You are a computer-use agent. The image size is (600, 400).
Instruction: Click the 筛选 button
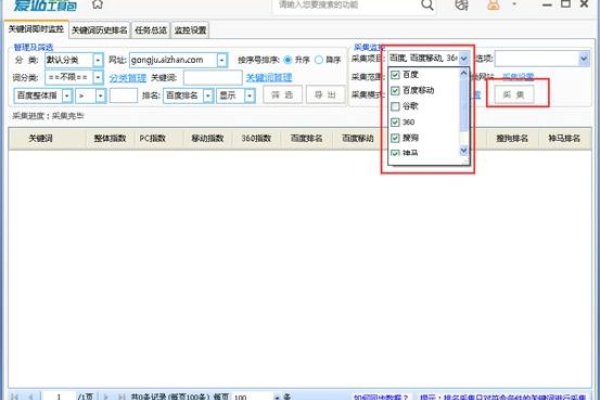tap(282, 95)
